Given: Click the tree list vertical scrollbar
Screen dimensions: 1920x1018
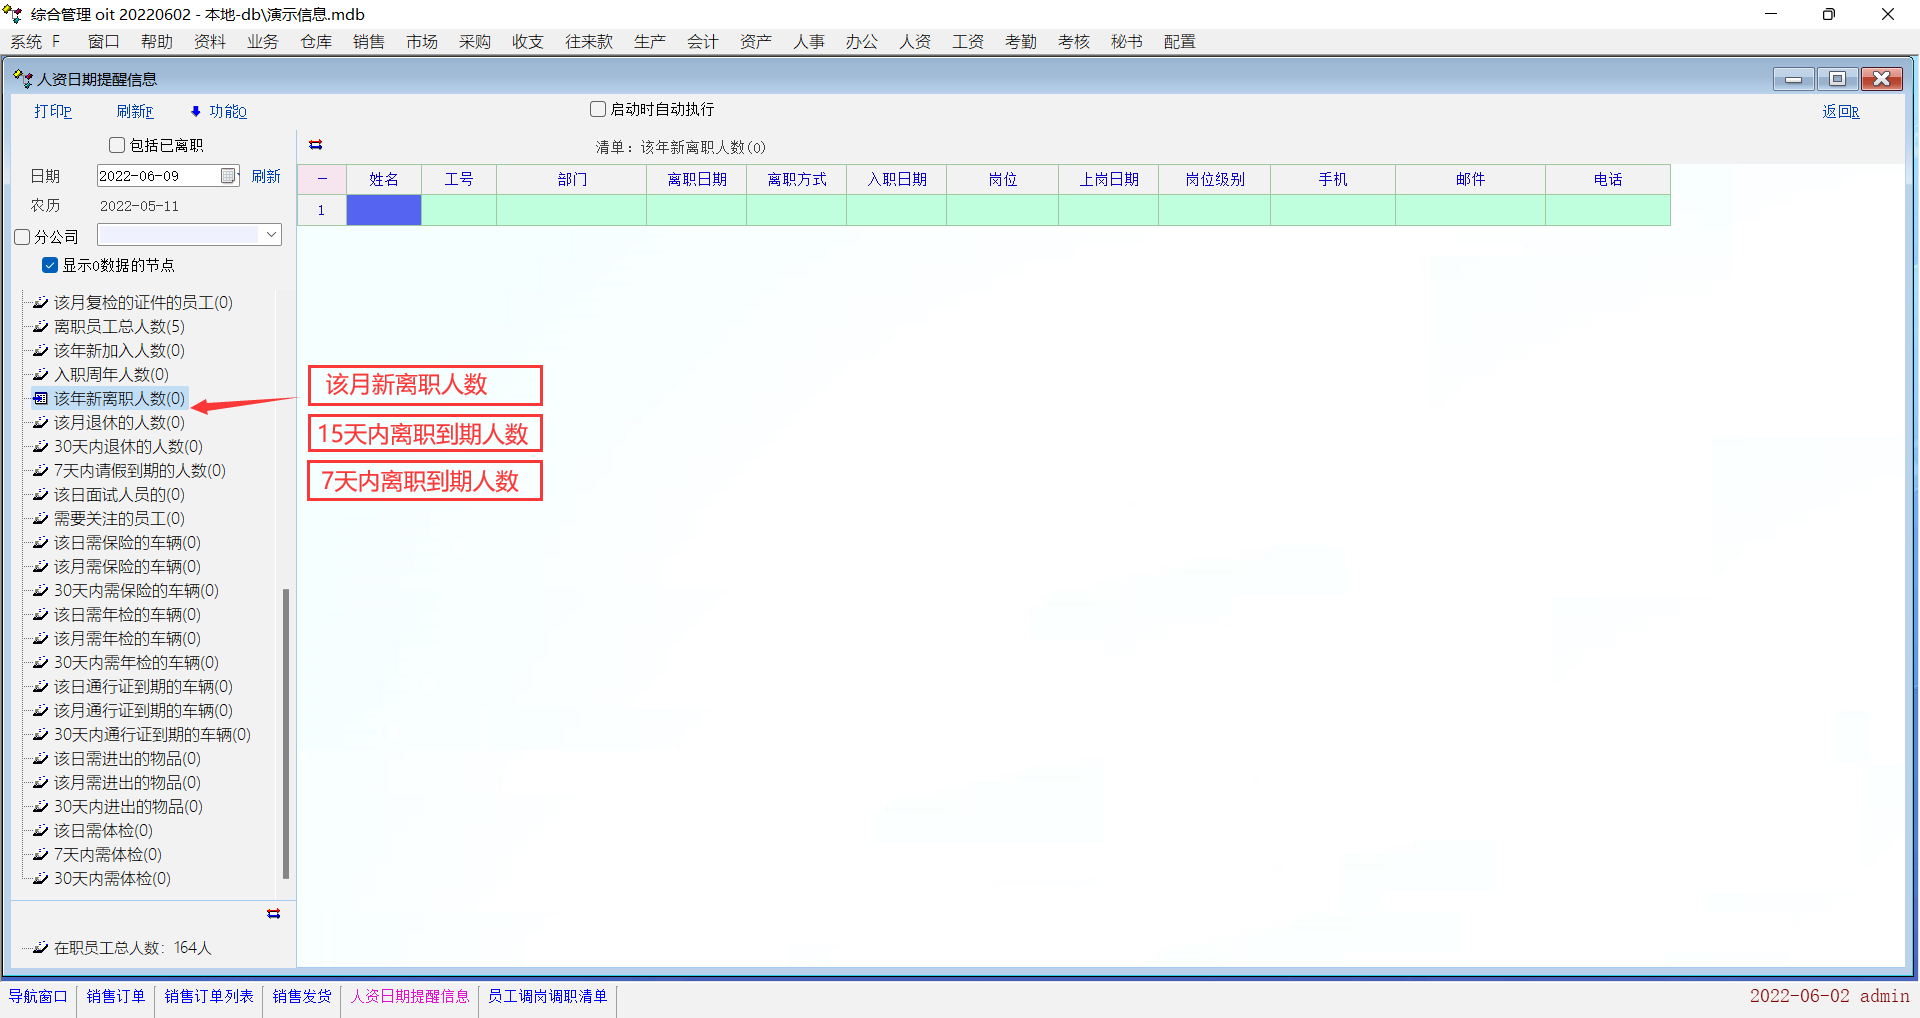Looking at the screenshot, I should (x=286, y=730).
